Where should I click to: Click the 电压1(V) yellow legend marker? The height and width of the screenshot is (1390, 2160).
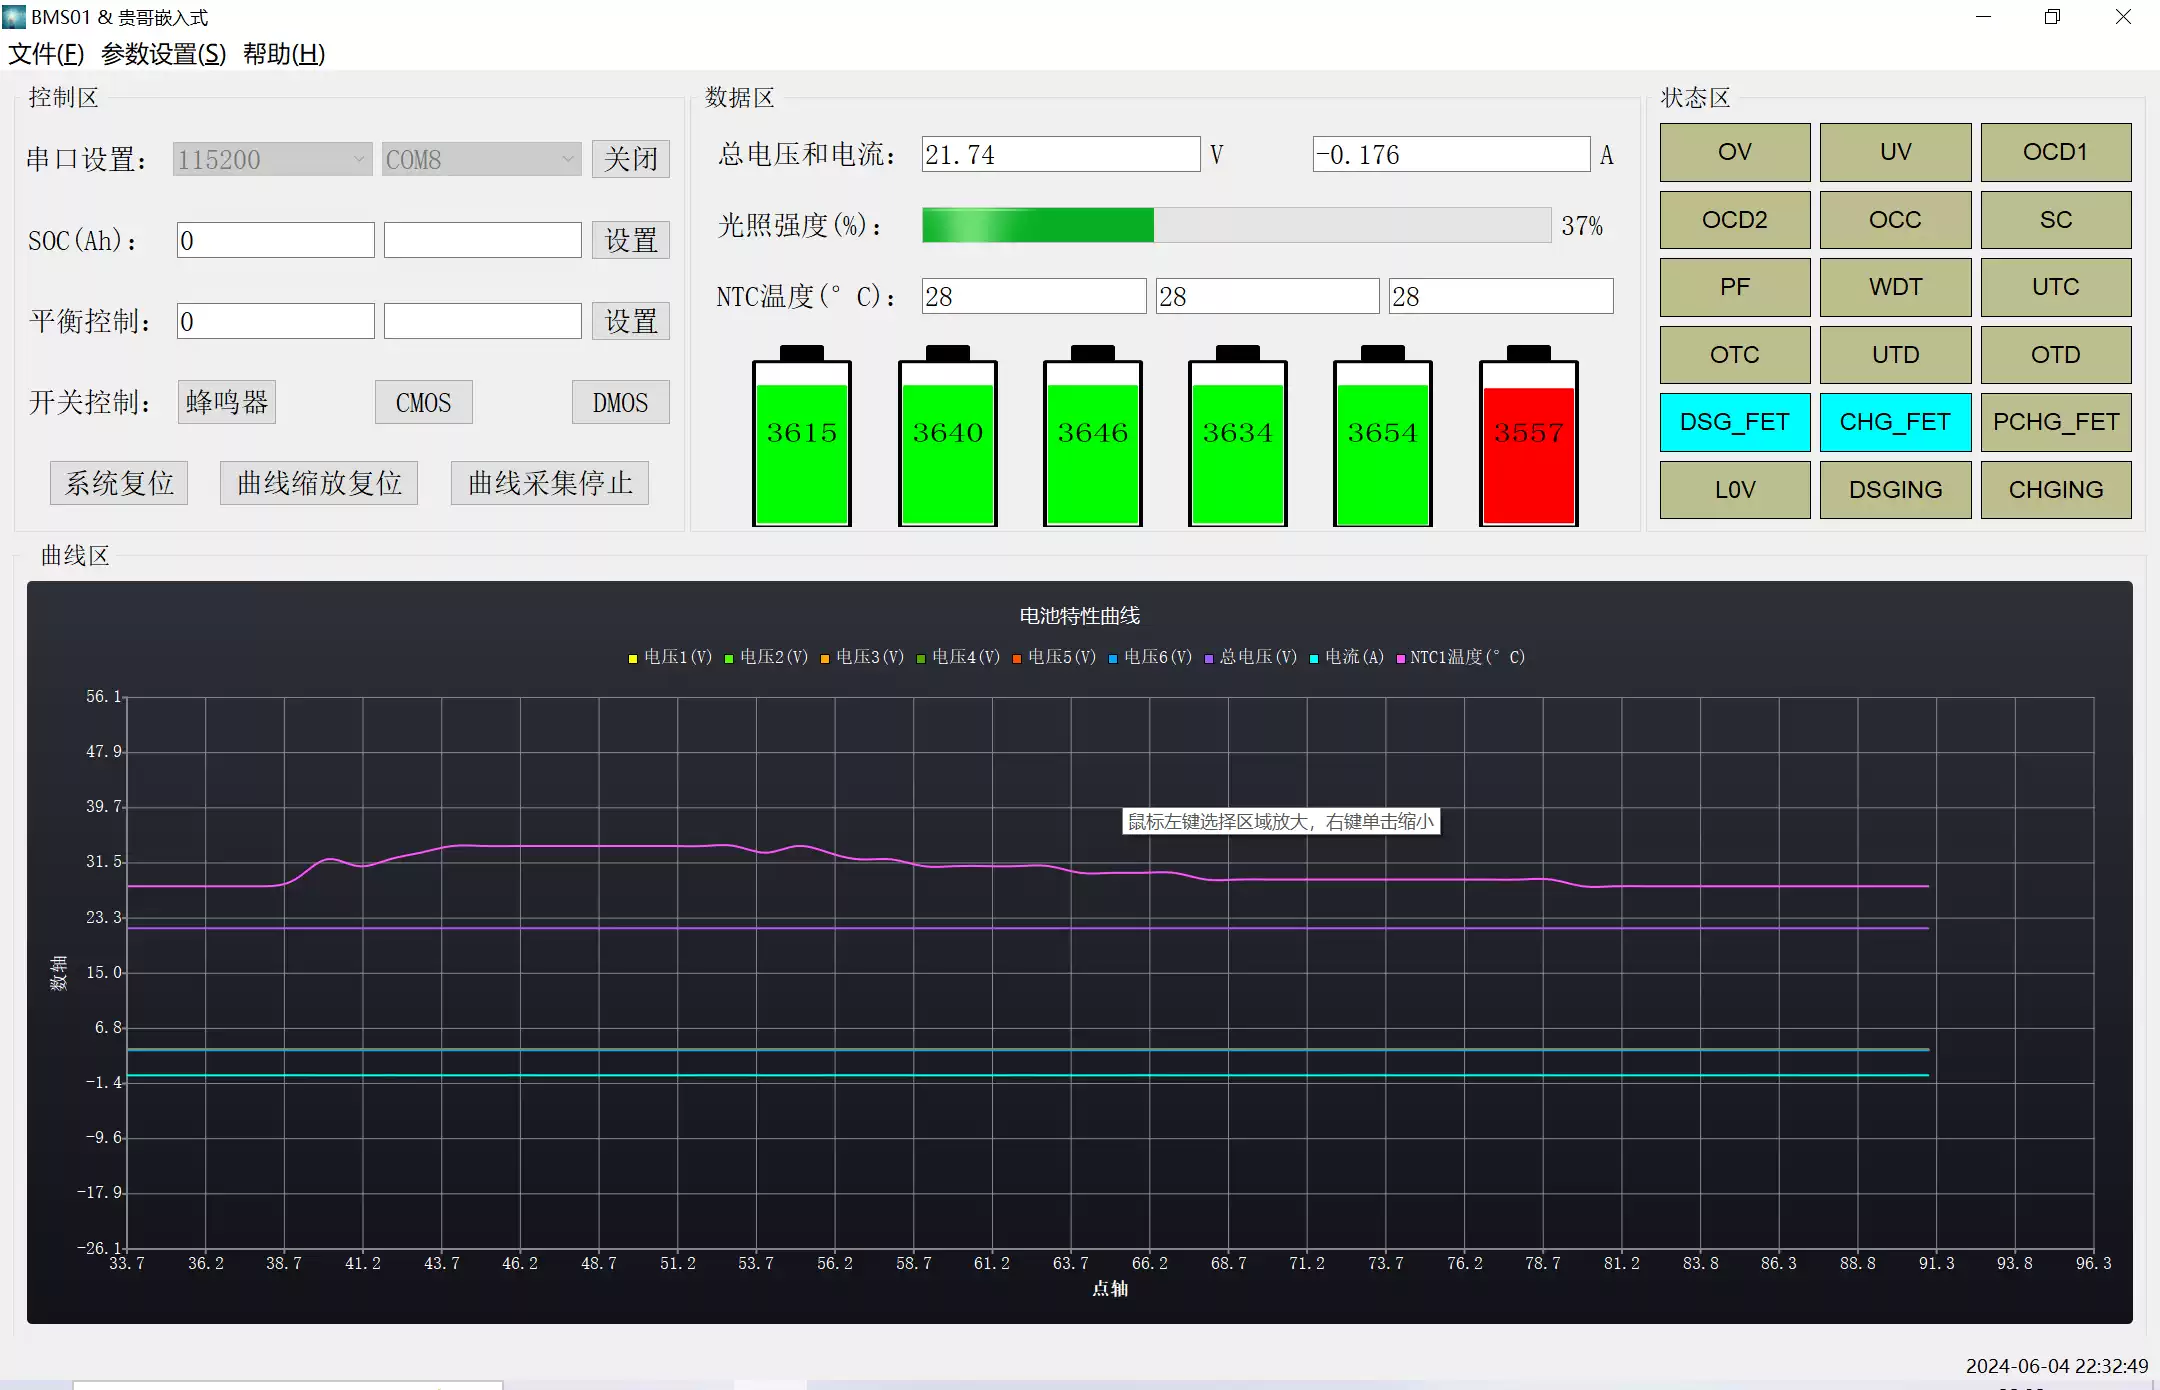pos(633,658)
